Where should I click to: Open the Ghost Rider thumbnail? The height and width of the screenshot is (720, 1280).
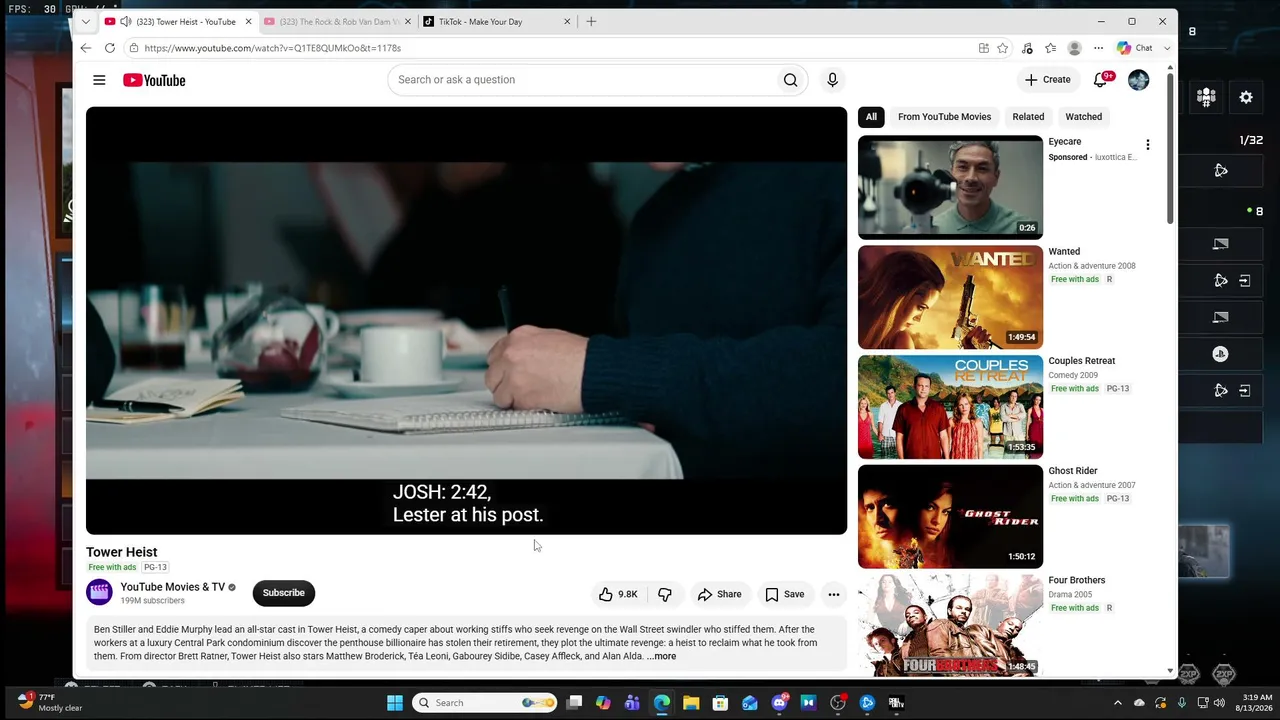click(950, 517)
